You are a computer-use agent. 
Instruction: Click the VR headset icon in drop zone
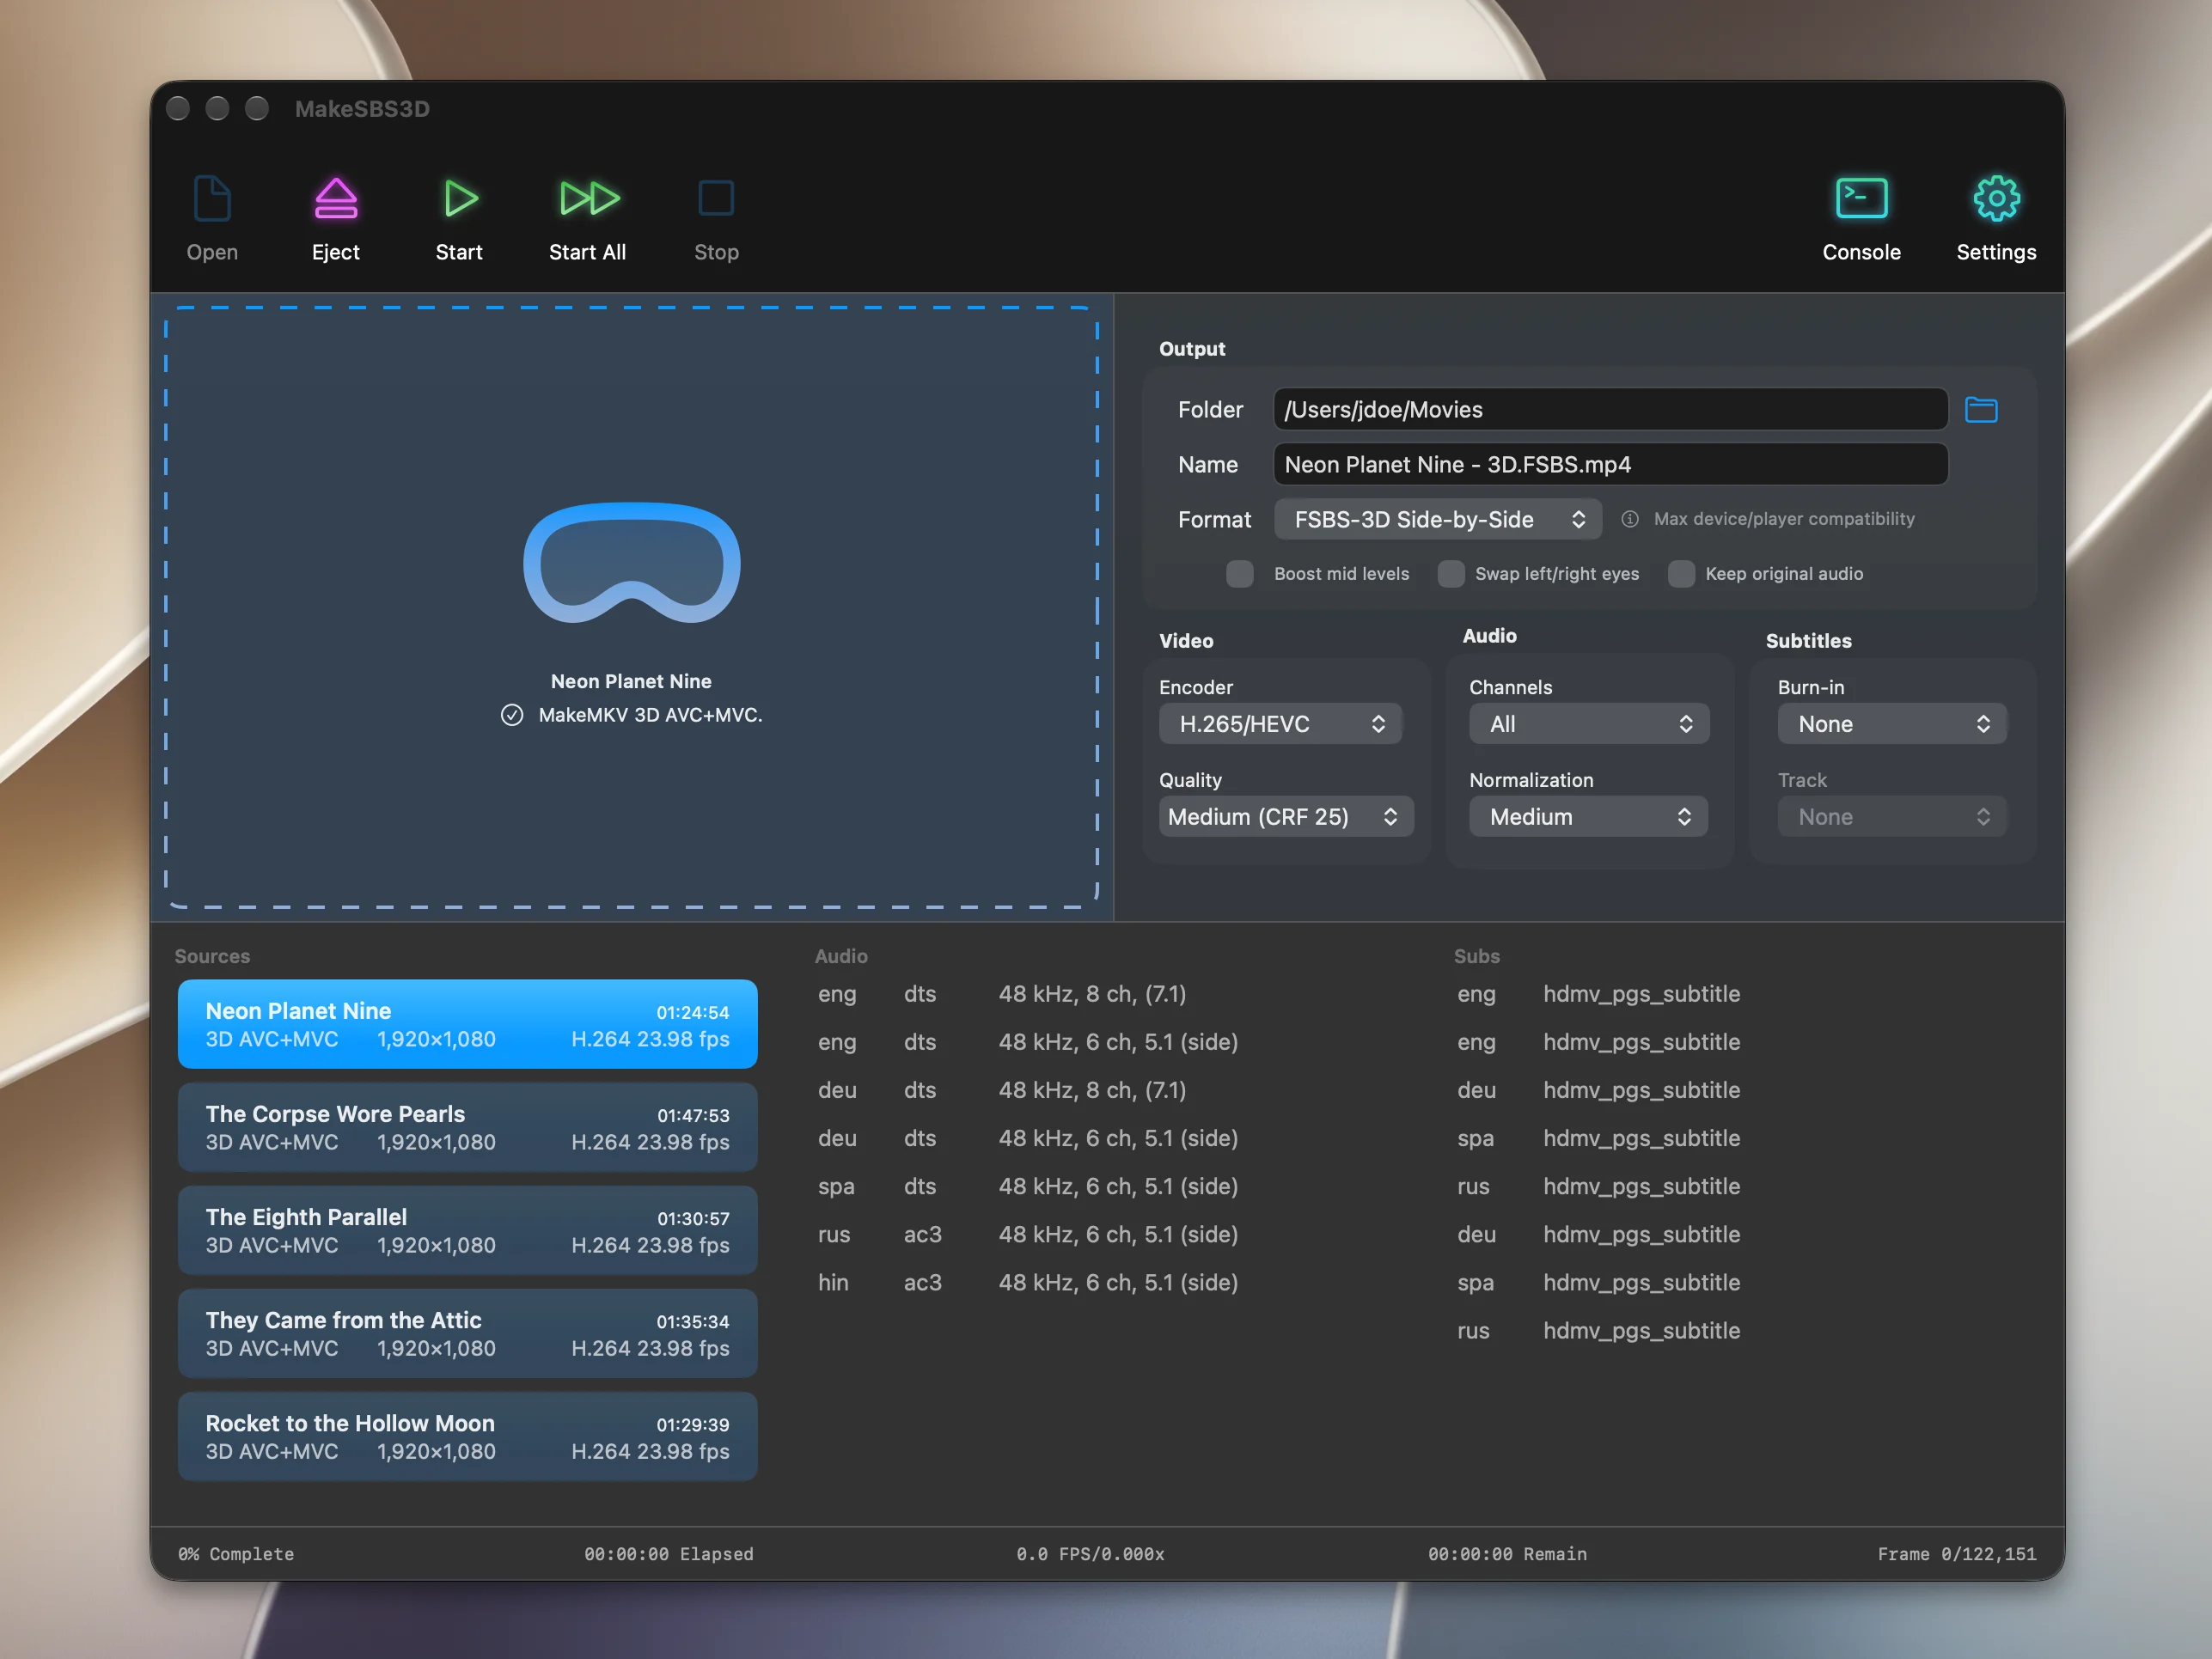[x=632, y=563]
